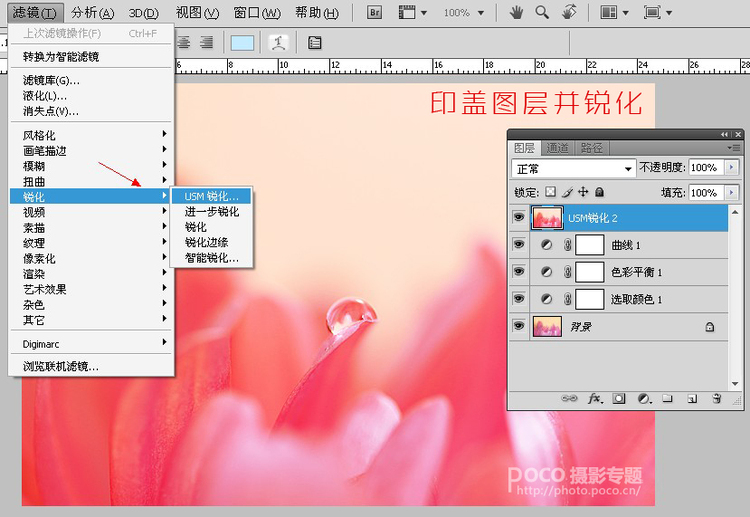This screenshot has width=750, height=517.
Task: Open the 分析(A) menu
Action: 92,12
